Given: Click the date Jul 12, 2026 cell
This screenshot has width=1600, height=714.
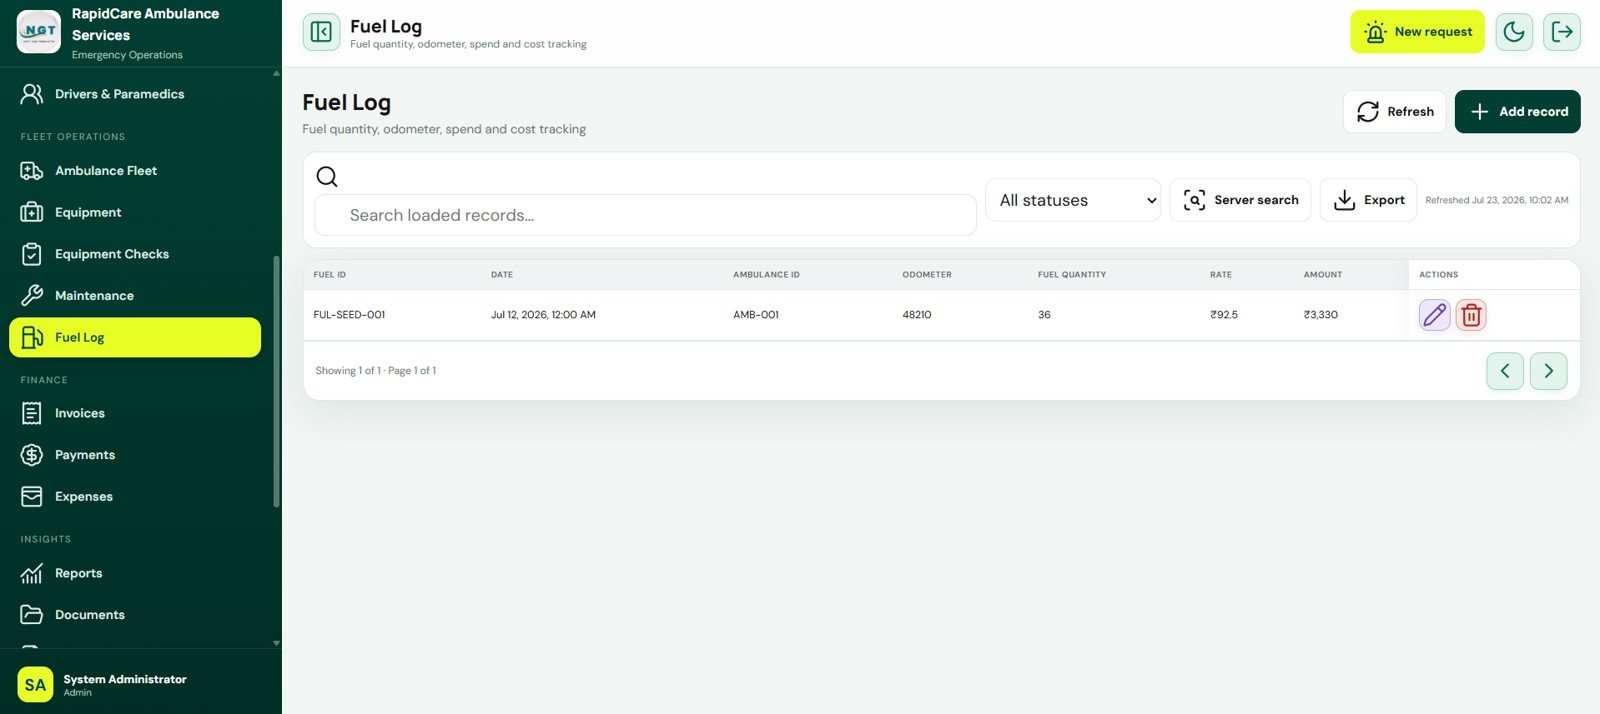Looking at the screenshot, I should [x=543, y=315].
